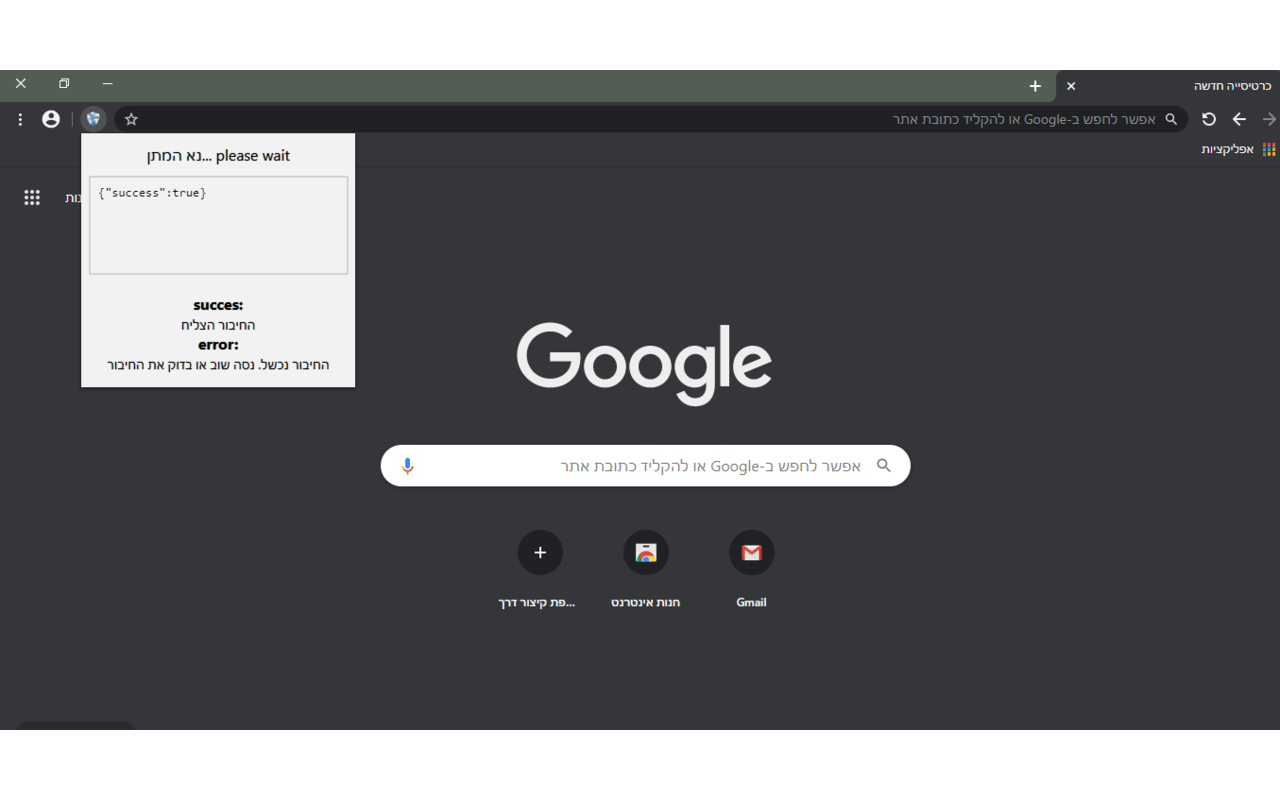
Task: Open a new tab with plus button
Action: pyautogui.click(x=1035, y=86)
